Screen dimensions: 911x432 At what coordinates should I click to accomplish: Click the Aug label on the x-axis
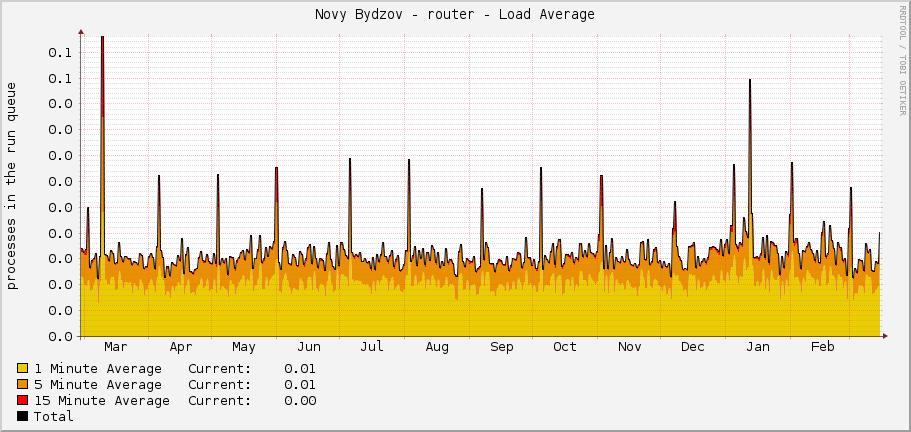[437, 347]
